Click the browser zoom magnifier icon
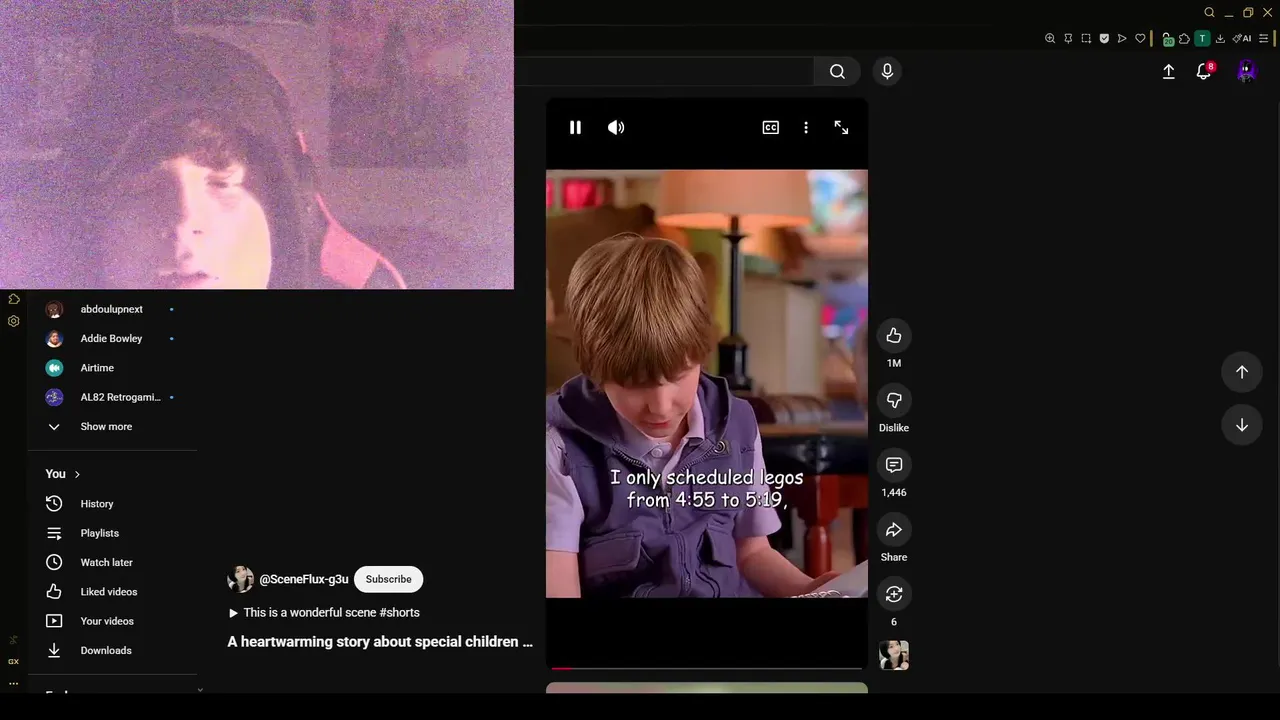This screenshot has width=1280, height=720. pyautogui.click(x=1050, y=39)
